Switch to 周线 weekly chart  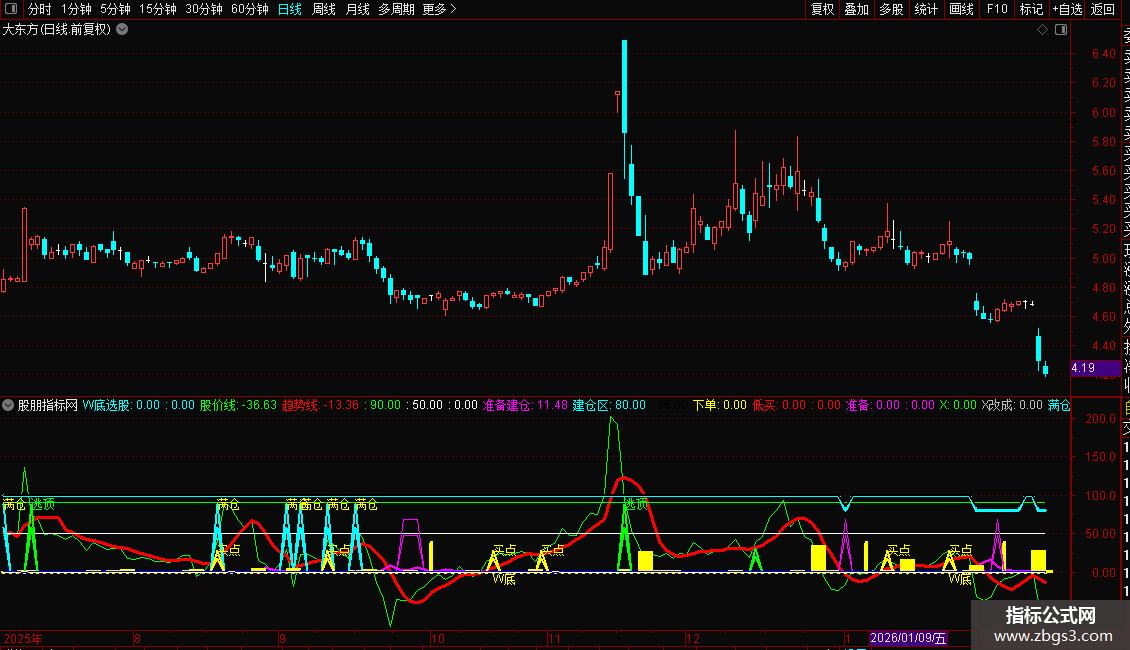pyautogui.click(x=324, y=9)
